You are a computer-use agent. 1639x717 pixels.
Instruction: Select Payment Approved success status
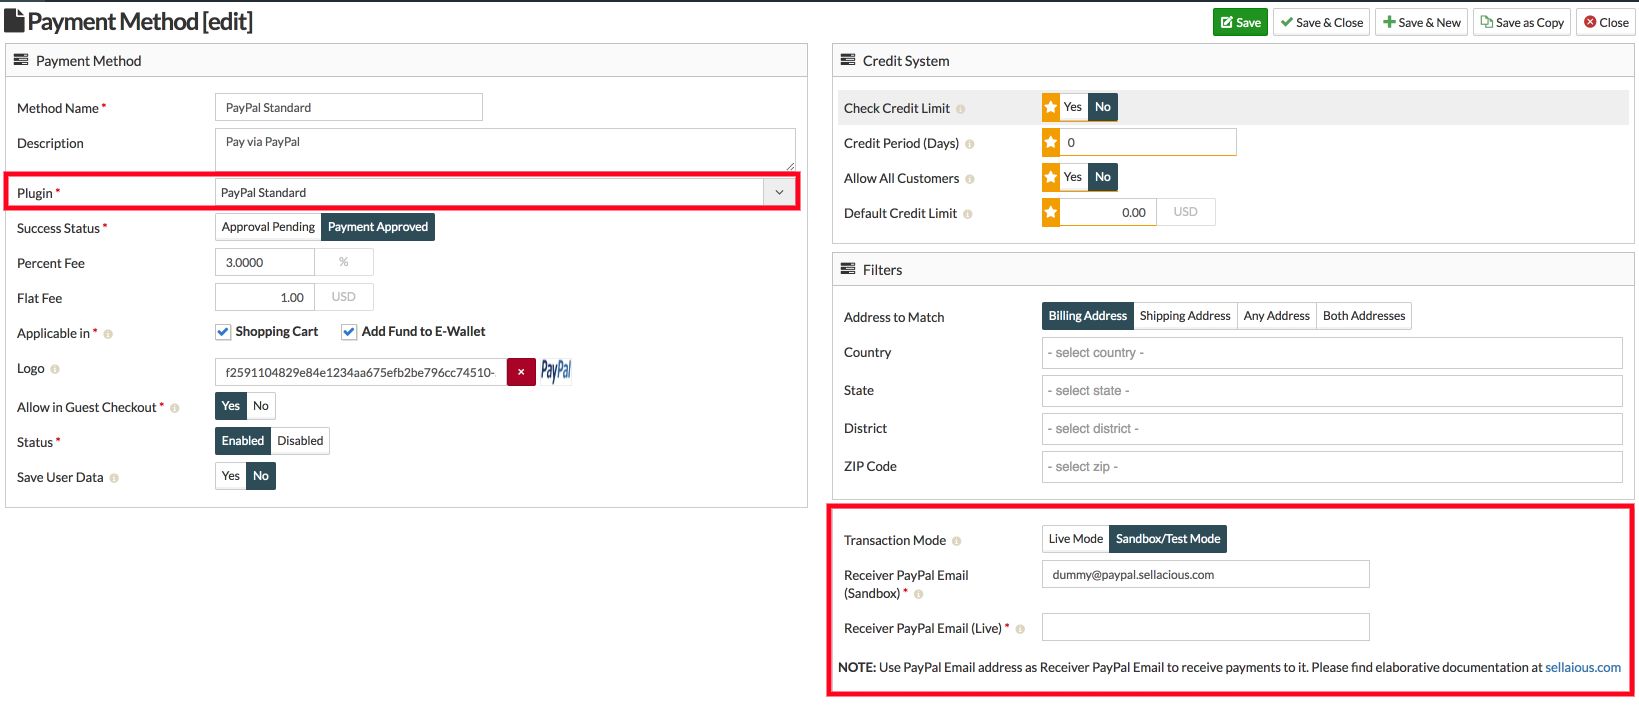click(378, 227)
